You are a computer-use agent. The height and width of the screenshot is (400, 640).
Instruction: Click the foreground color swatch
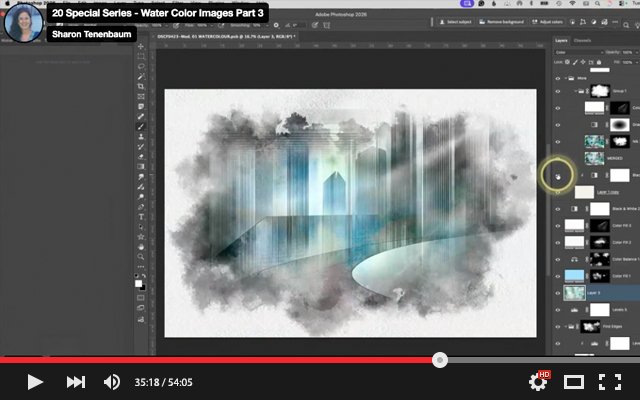pos(139,284)
